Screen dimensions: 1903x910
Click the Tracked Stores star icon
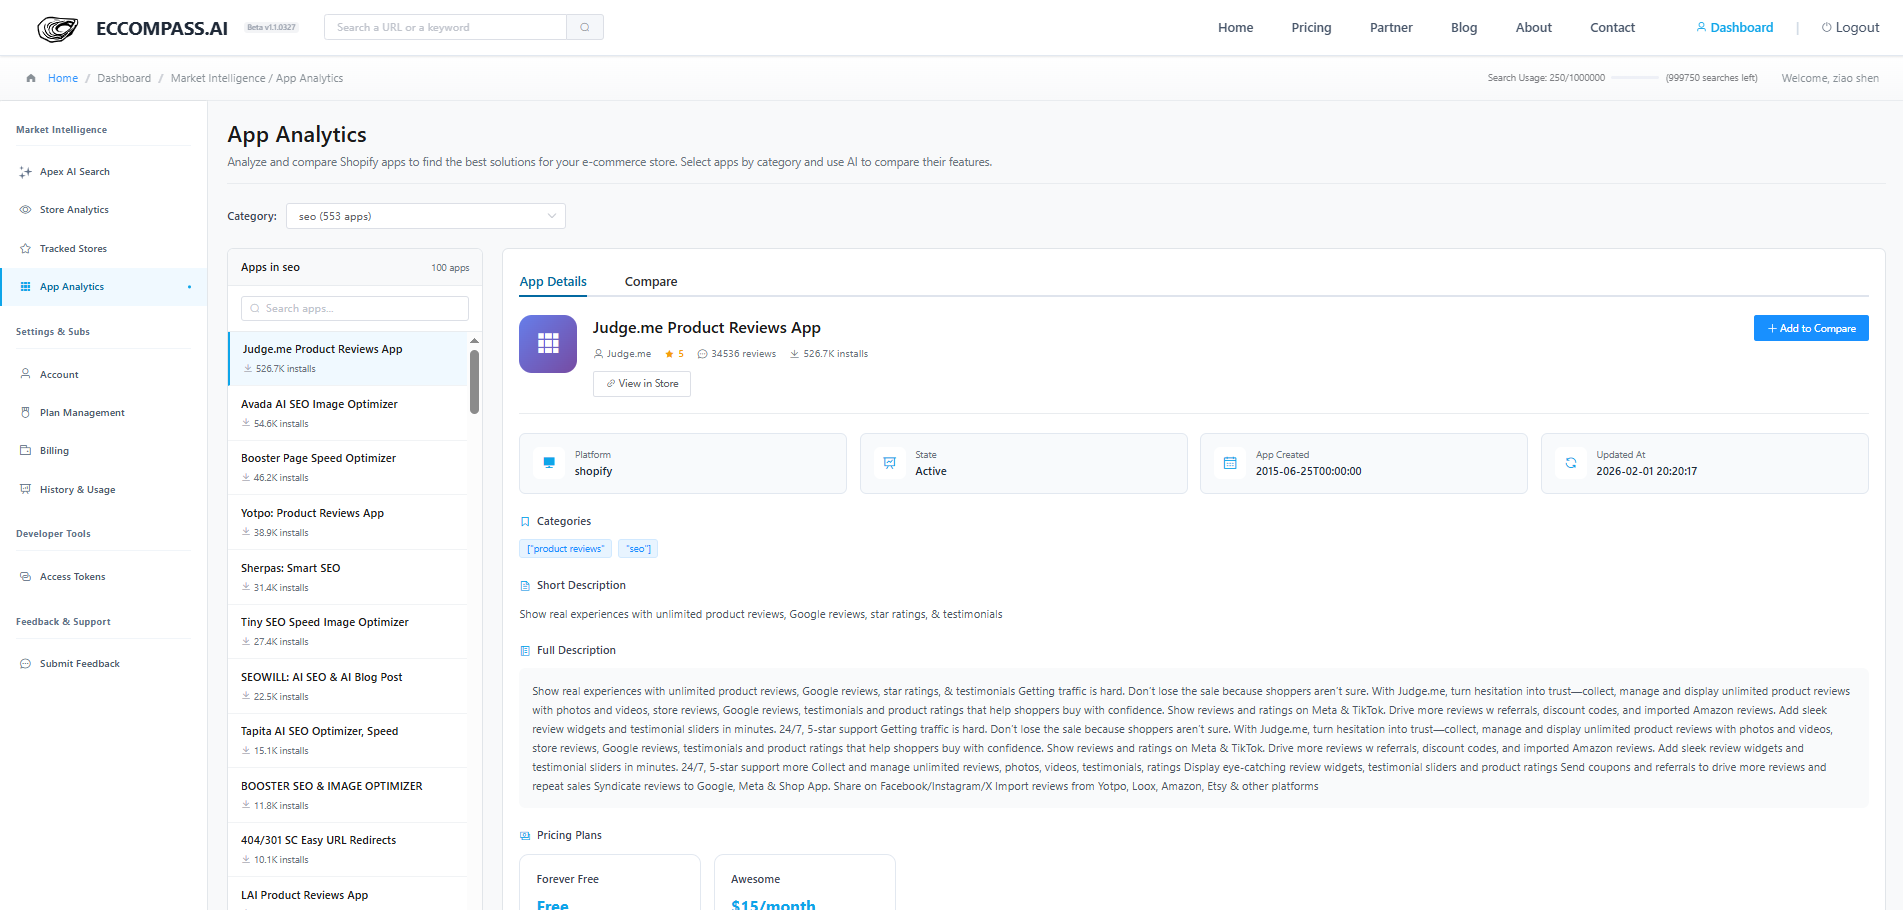[x=26, y=249]
